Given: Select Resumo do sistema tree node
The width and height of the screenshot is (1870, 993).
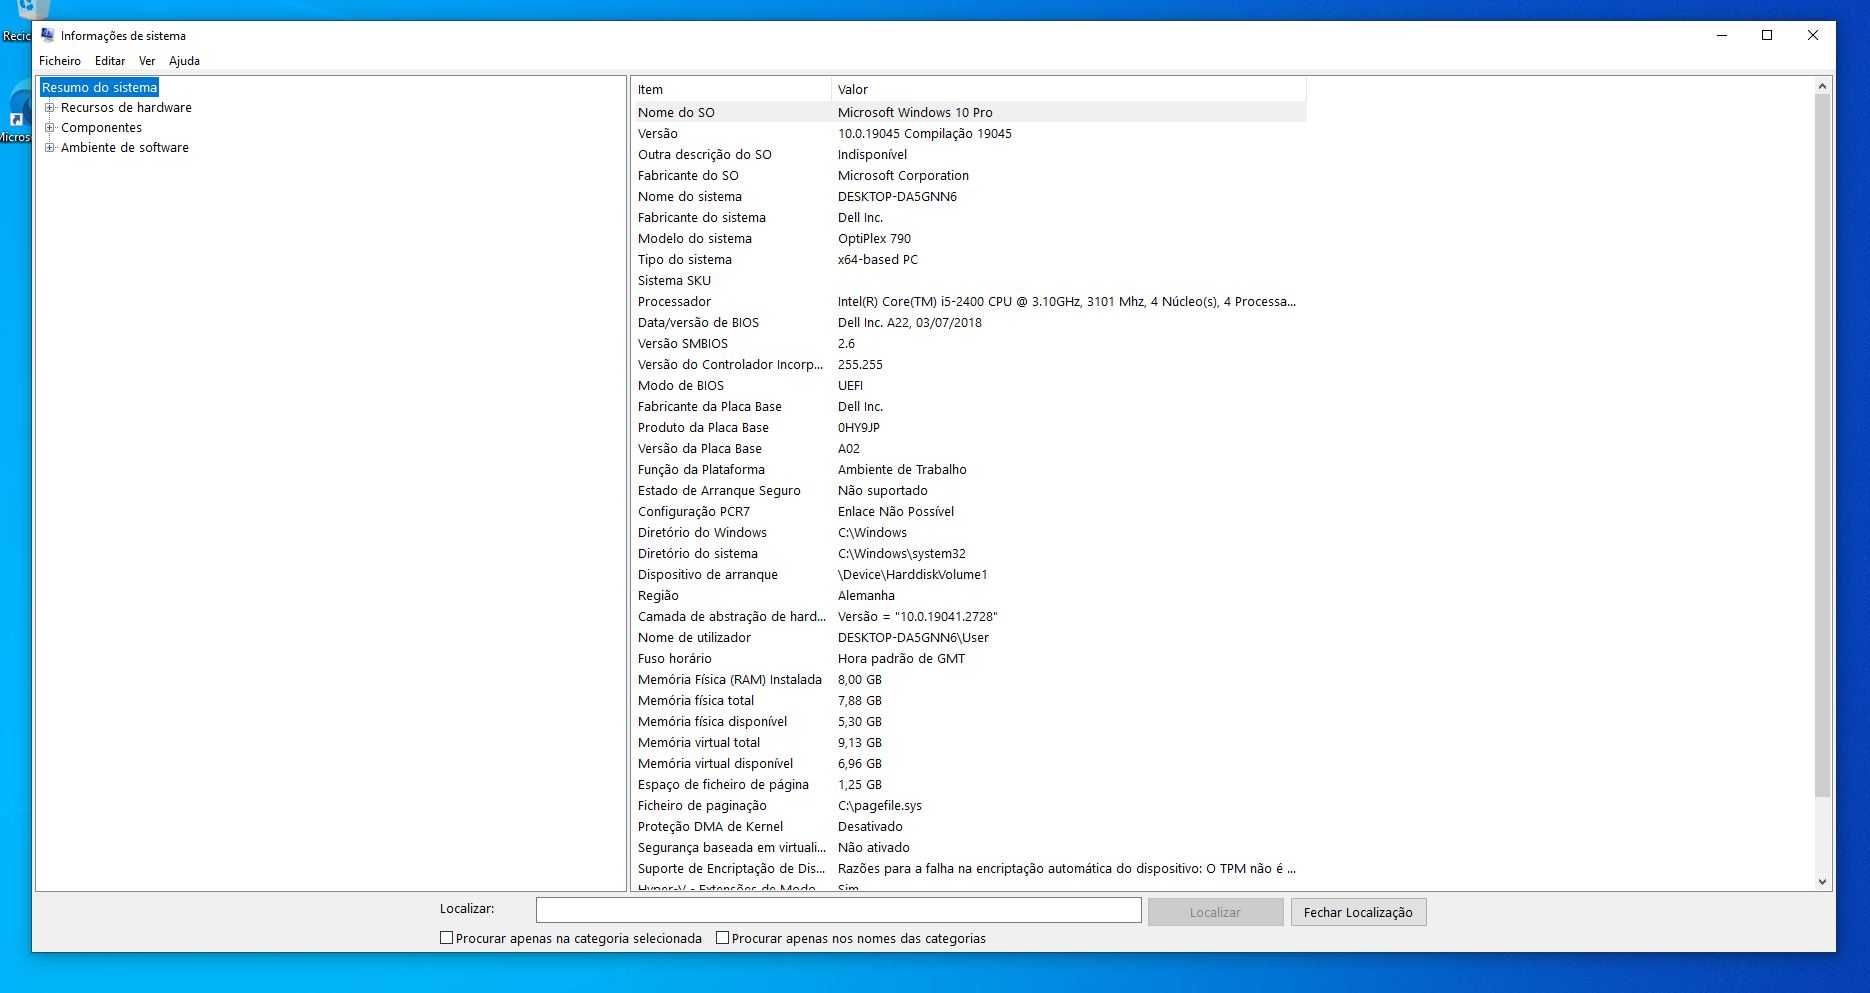Looking at the screenshot, I should (x=99, y=88).
